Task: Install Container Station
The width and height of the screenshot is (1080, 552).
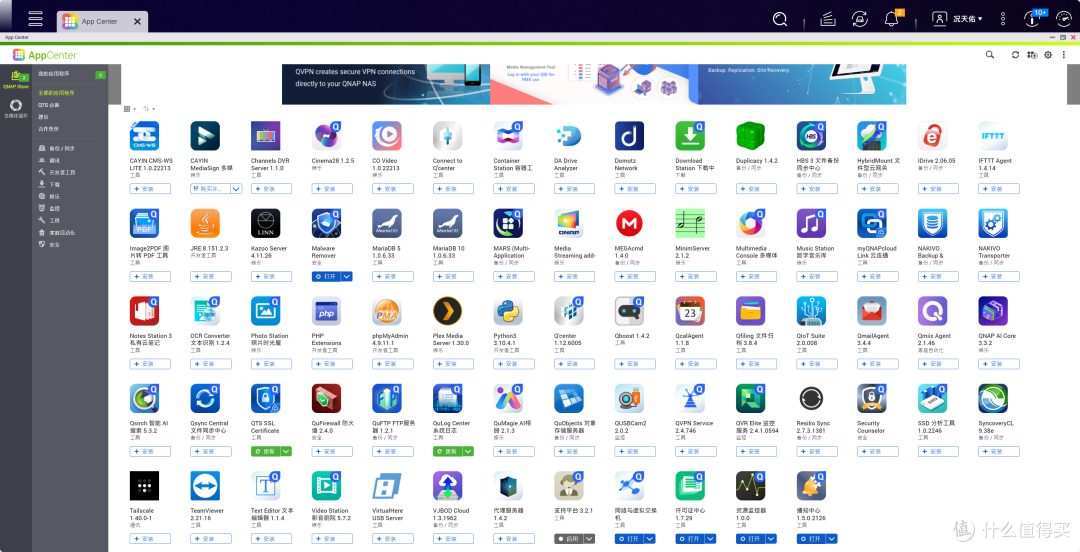Action: point(514,189)
